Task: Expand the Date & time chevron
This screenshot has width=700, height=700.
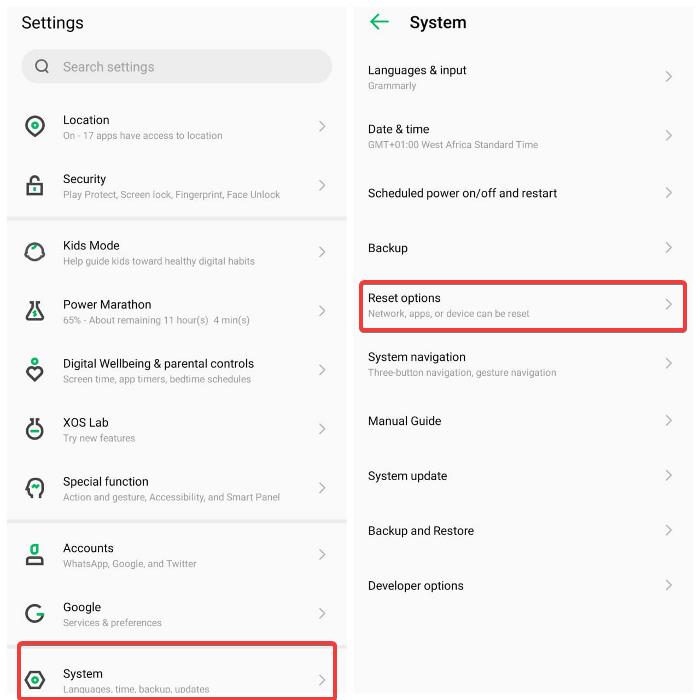Action: (x=669, y=136)
